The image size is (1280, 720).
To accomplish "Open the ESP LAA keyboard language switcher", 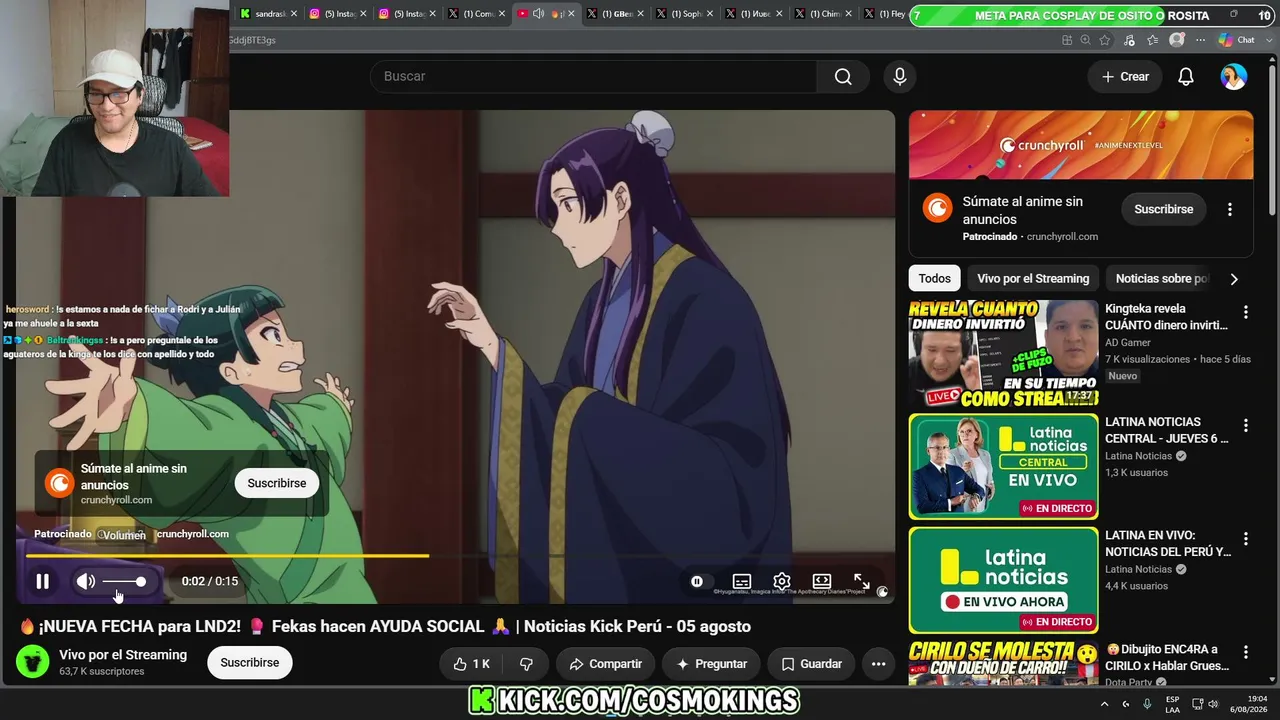I will (x=1172, y=704).
